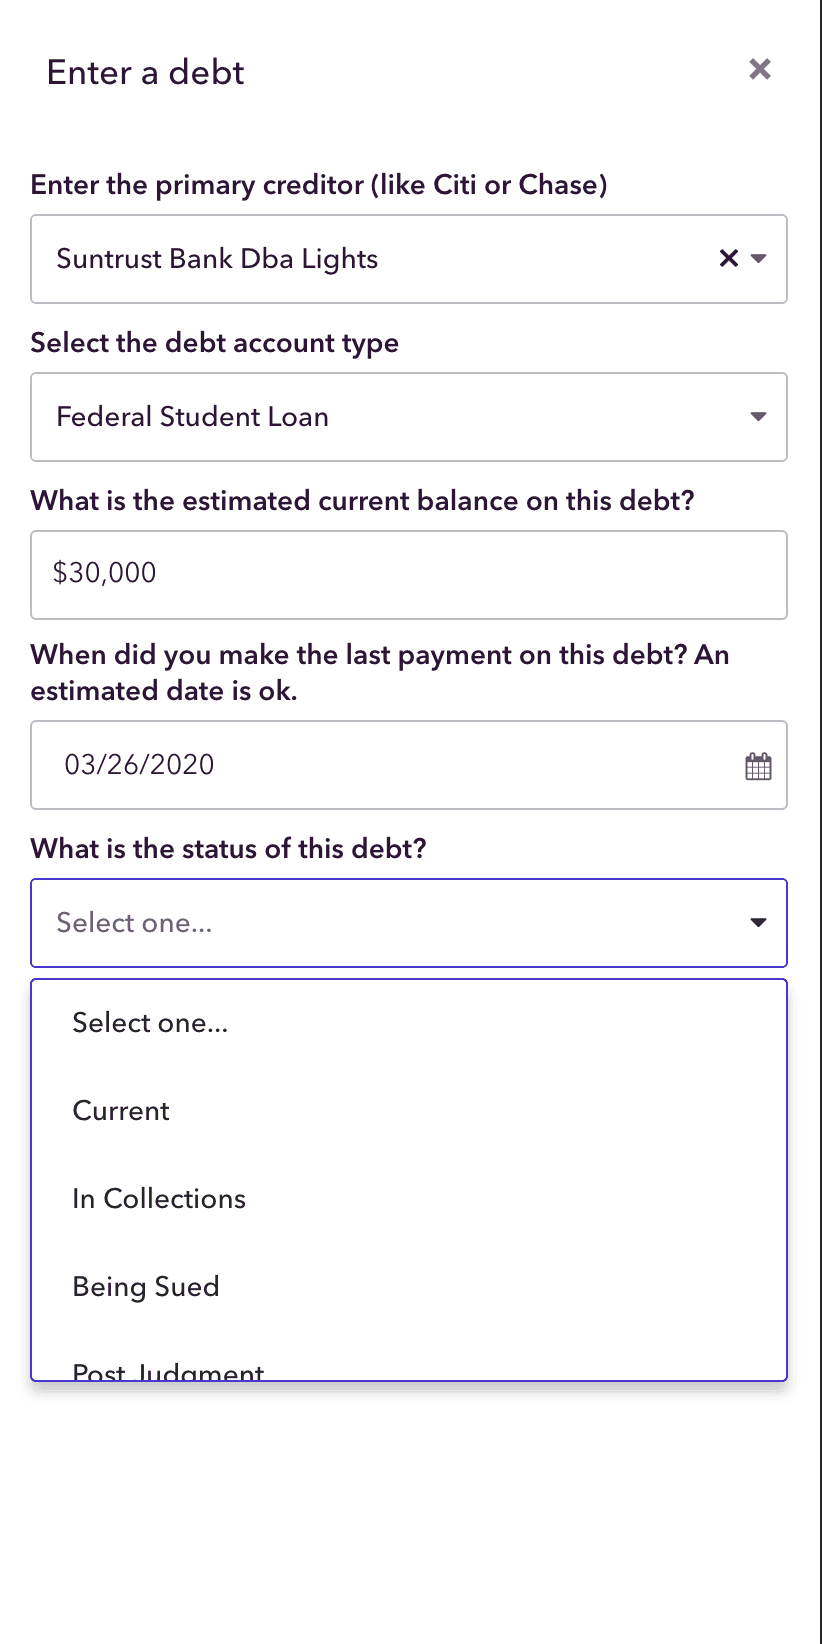The width and height of the screenshot is (822, 1644).
Task: Click the 'Enter the primary creditor' label
Action: pos(319,185)
